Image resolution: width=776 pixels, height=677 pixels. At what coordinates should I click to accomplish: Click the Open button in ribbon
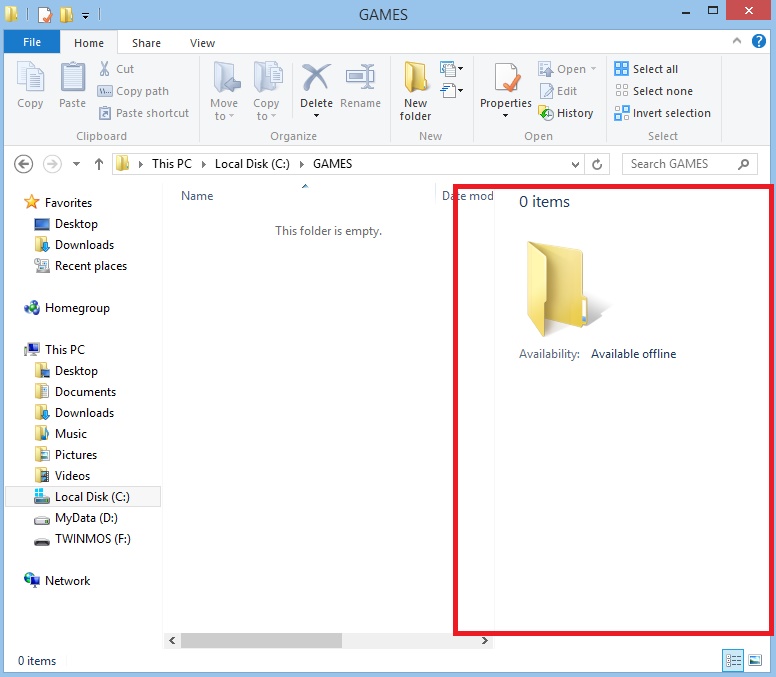(567, 69)
